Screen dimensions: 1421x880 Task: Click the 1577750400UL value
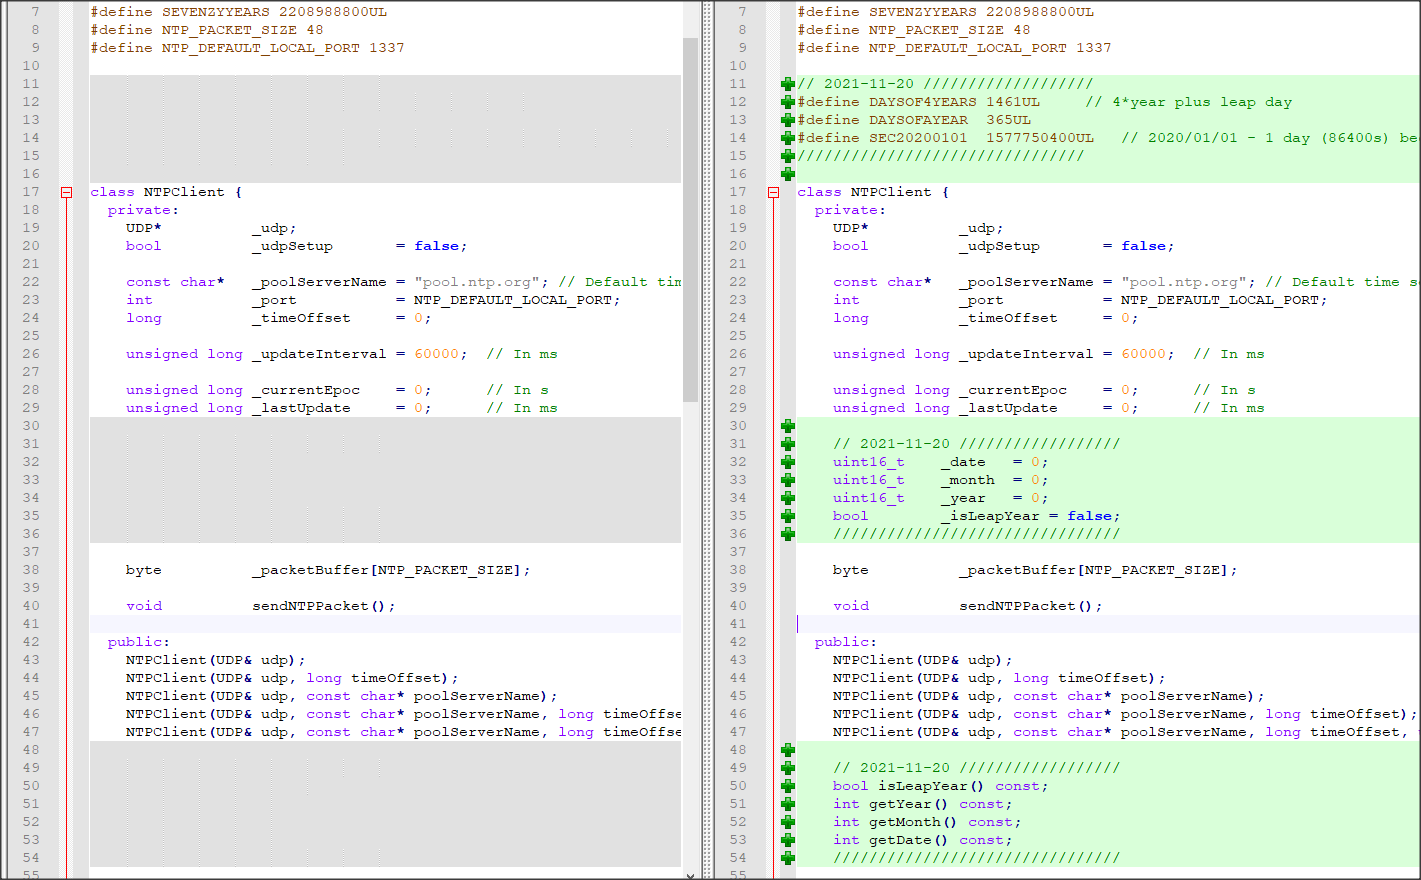pyautogui.click(x=1040, y=138)
